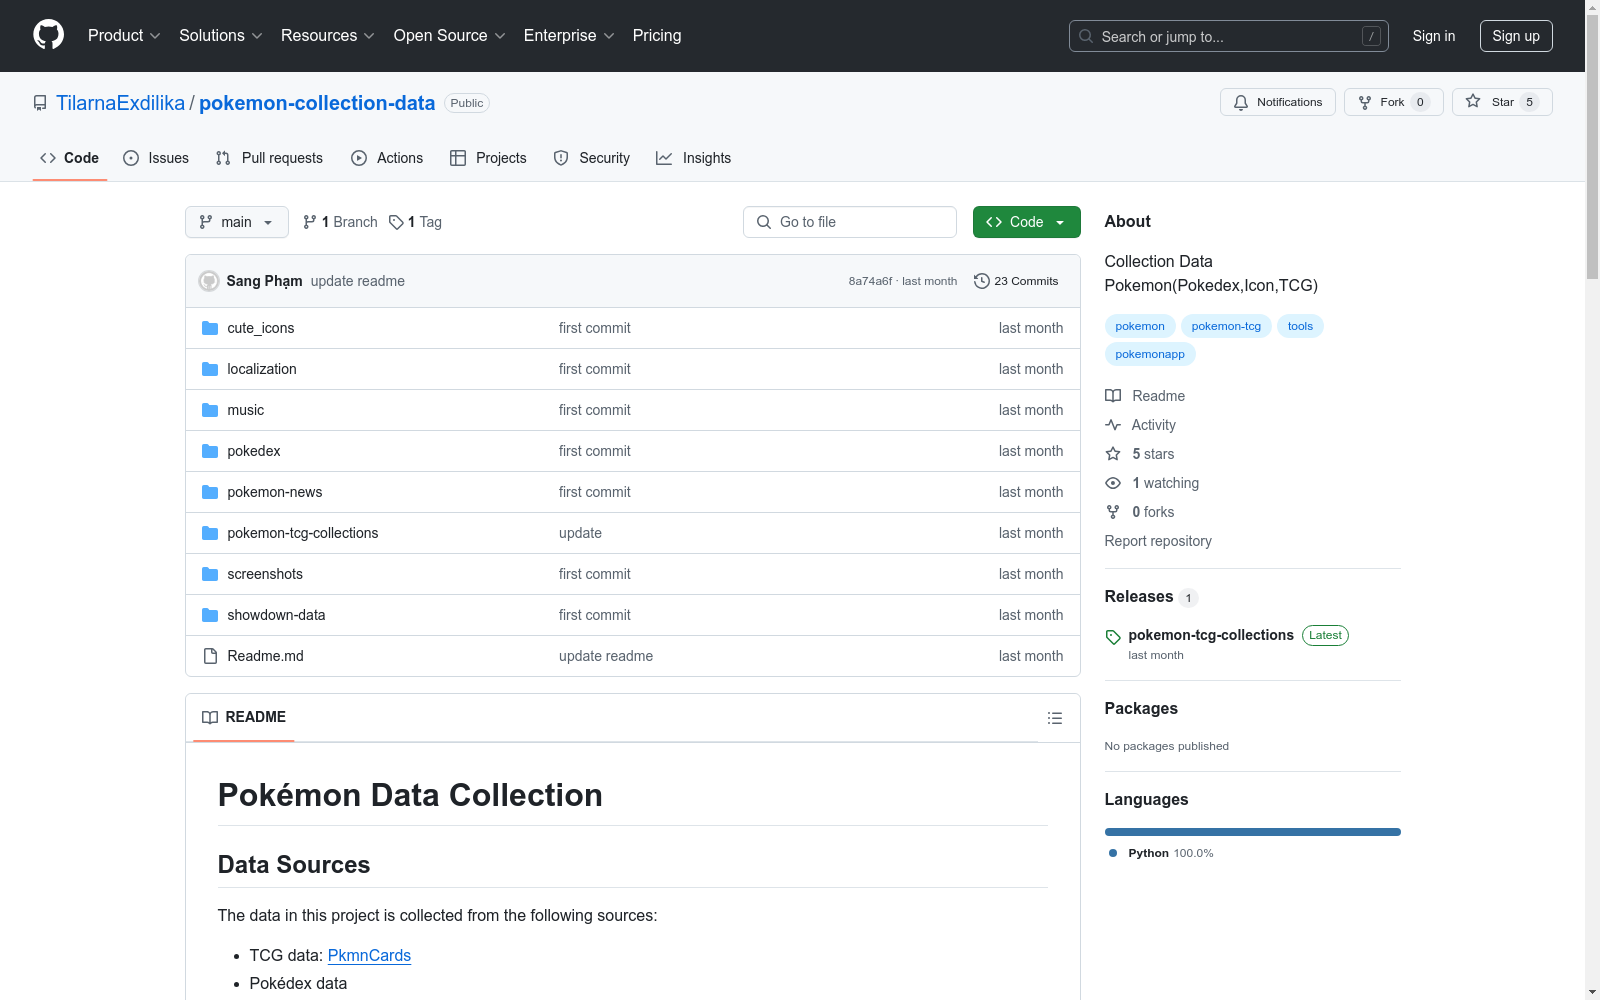This screenshot has height=1000, width=1600.
Task: Click the GitHub logo icon
Action: (48, 35)
